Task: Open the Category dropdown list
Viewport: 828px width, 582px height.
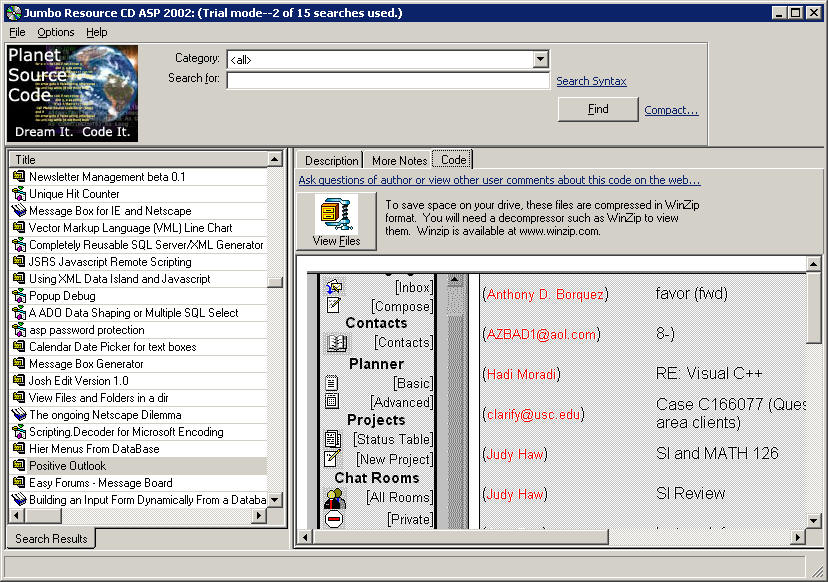Action: 540,59
